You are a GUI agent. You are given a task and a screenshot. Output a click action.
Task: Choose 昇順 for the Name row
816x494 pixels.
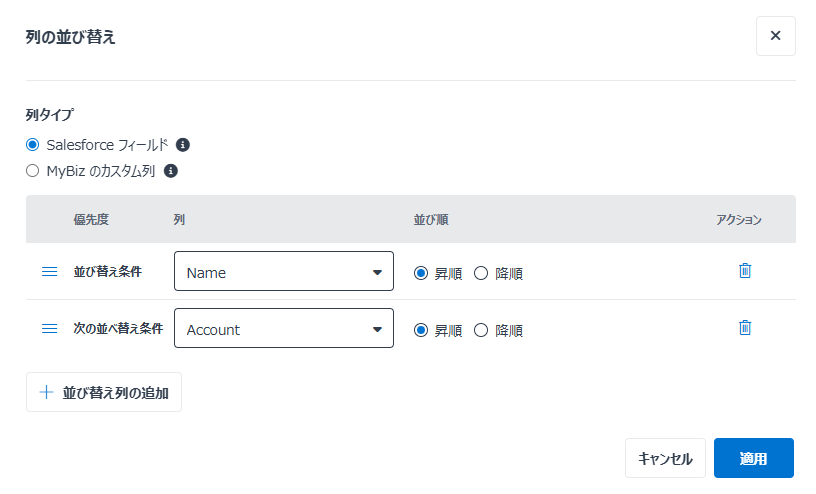[421, 273]
